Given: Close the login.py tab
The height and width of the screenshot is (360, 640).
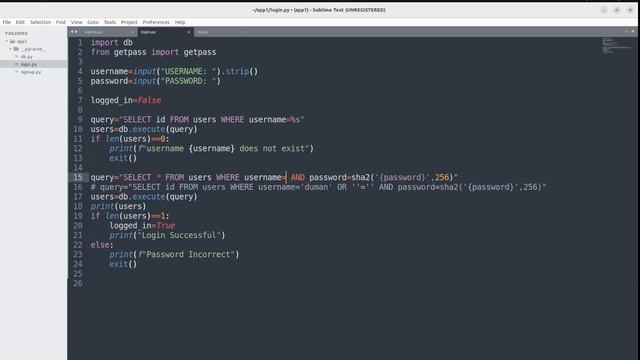Looking at the screenshot, I should [189, 32].
